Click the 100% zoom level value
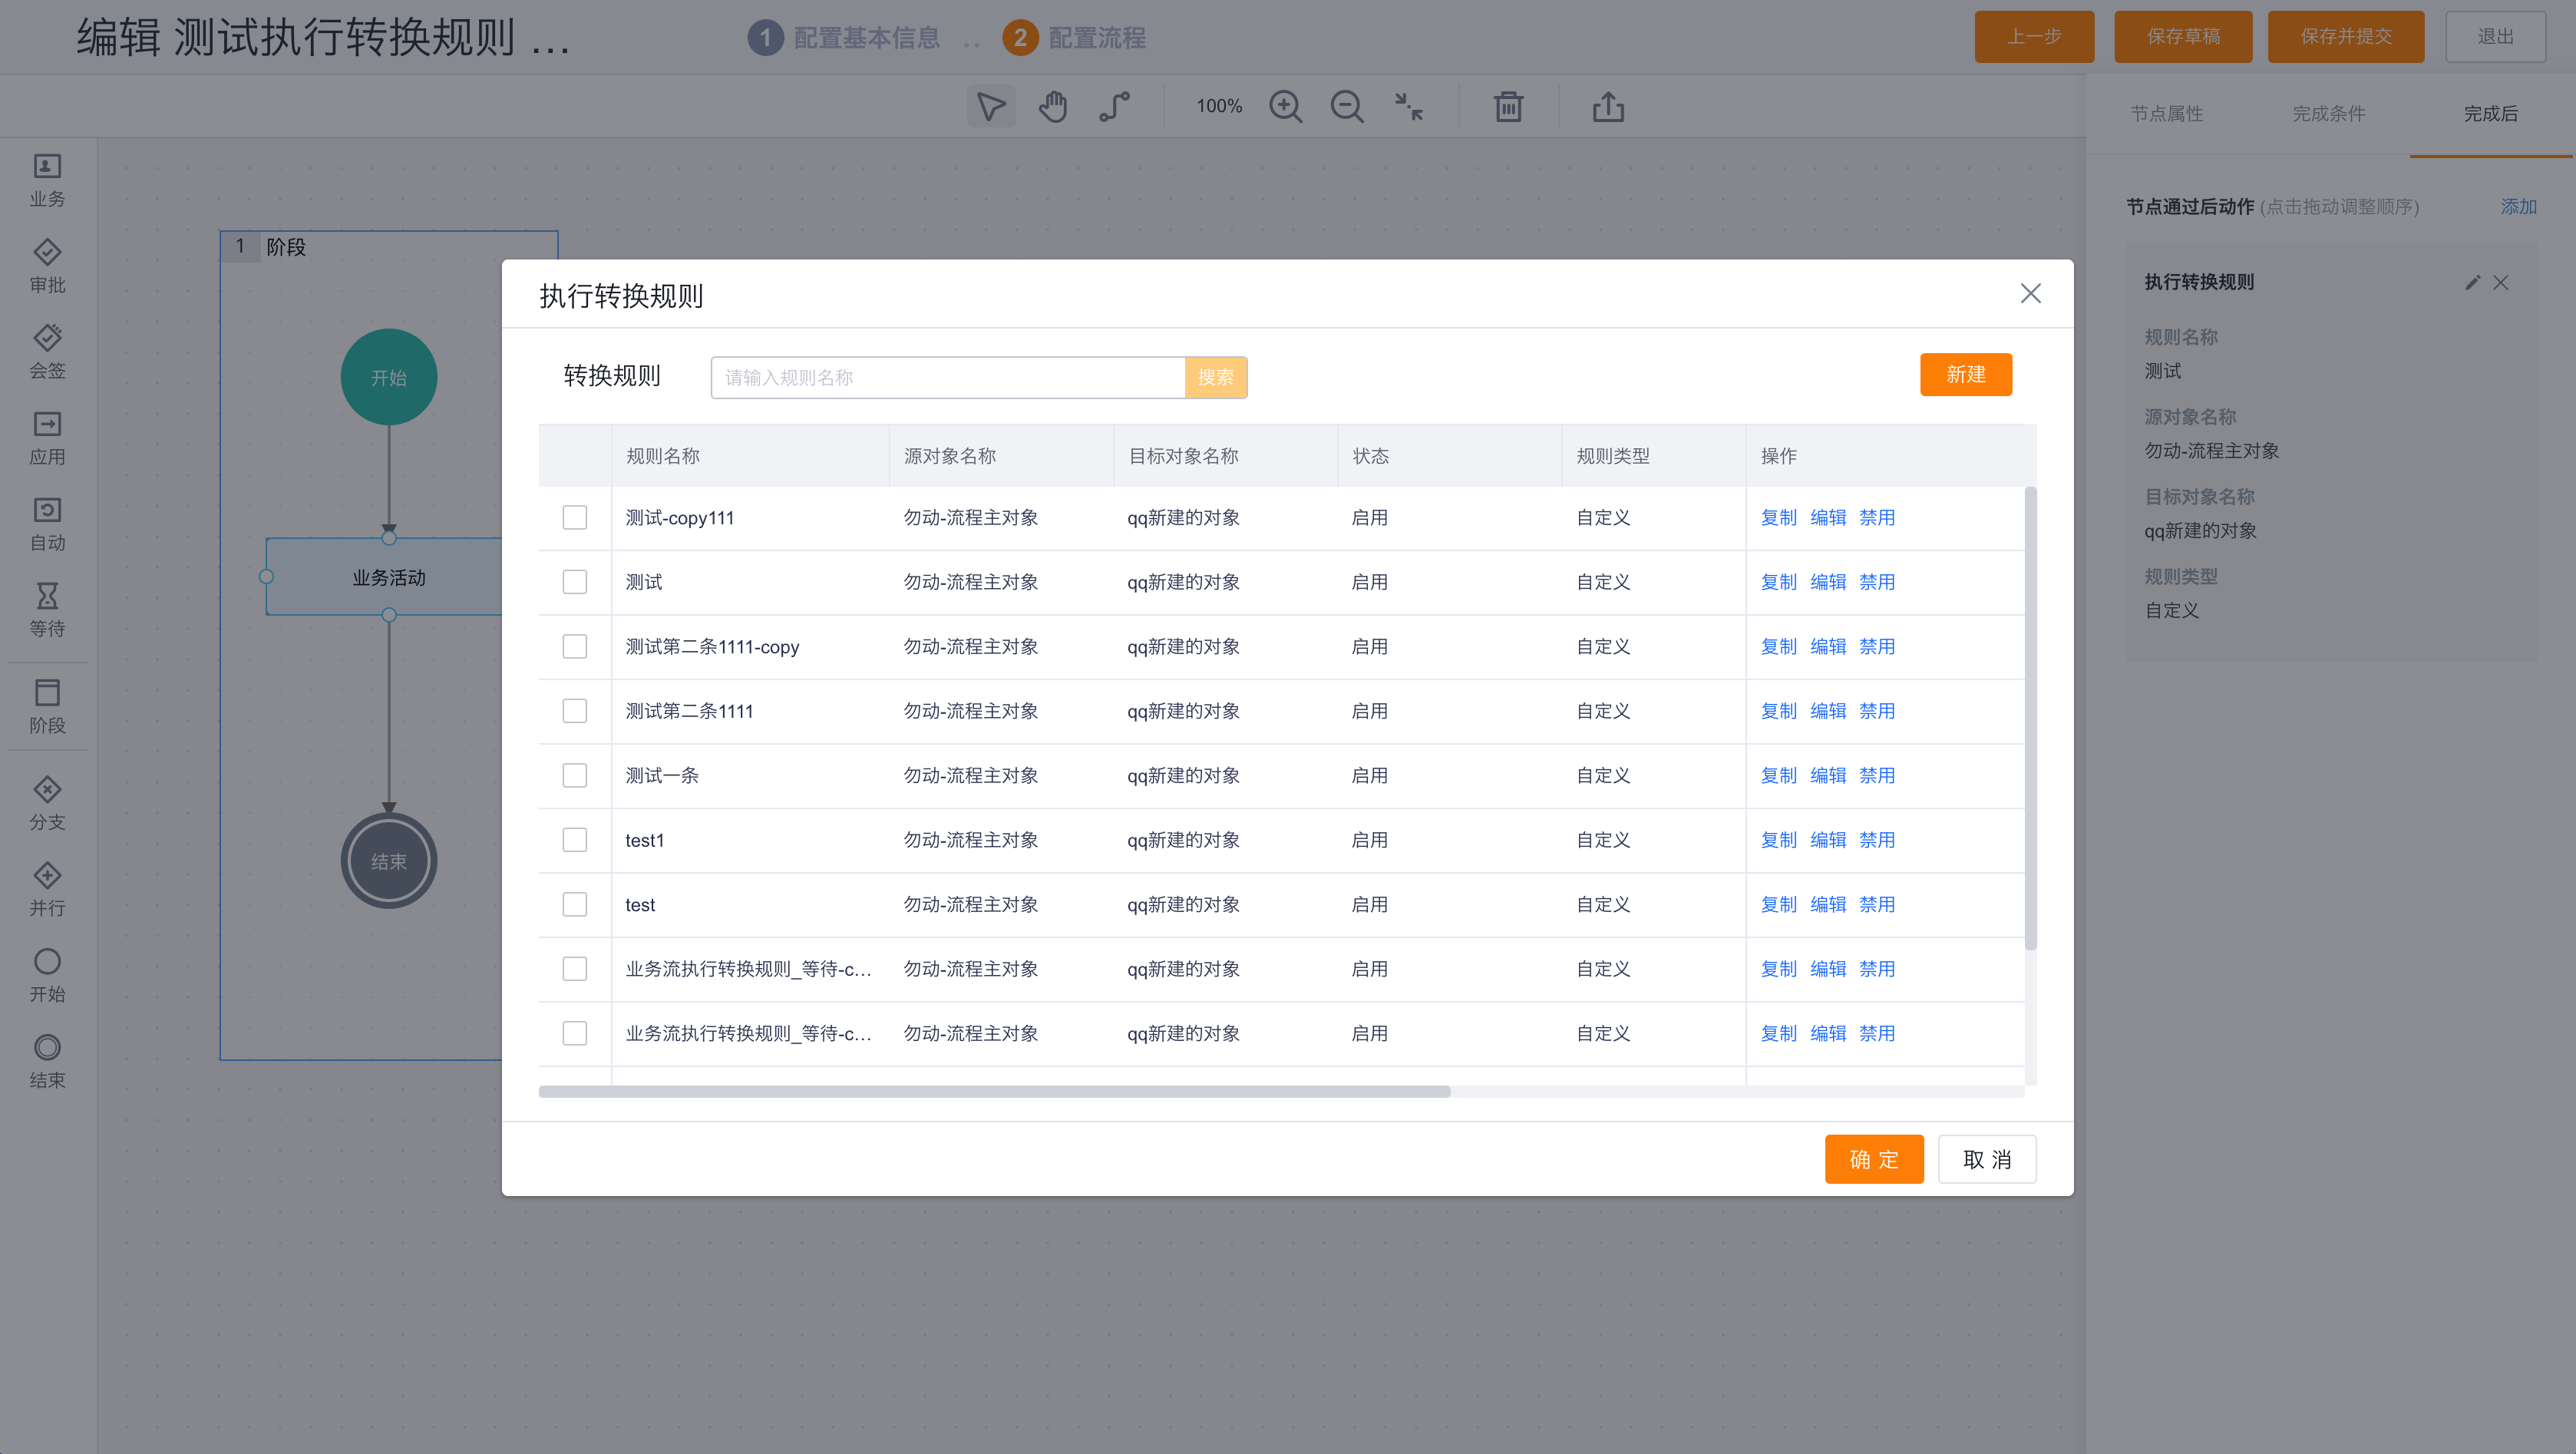2576x1454 pixels. [x=1219, y=106]
